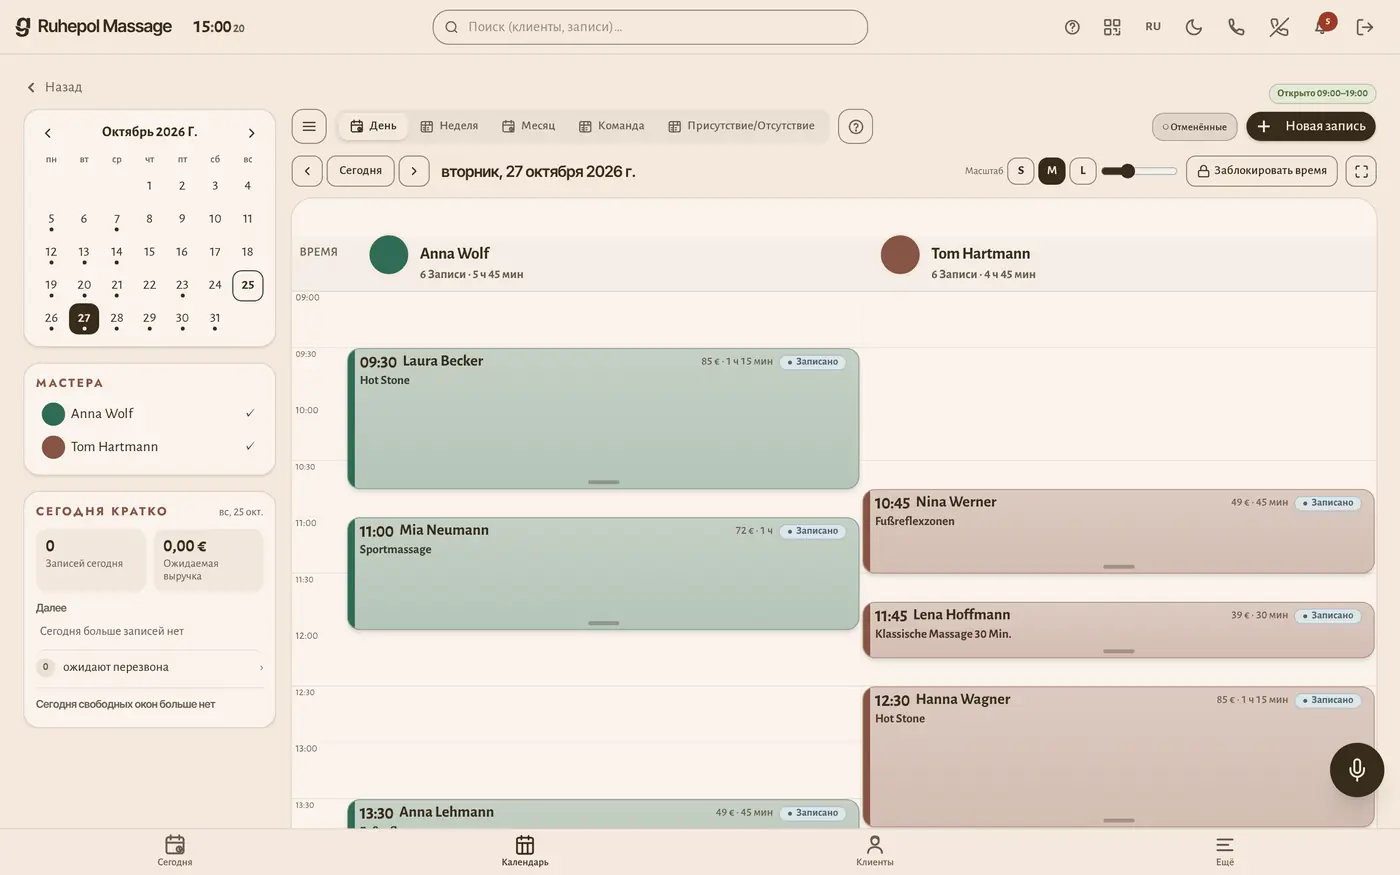1400x875 pixels.
Task: Open the hamburger menu beside Day tab
Action: pos(309,126)
